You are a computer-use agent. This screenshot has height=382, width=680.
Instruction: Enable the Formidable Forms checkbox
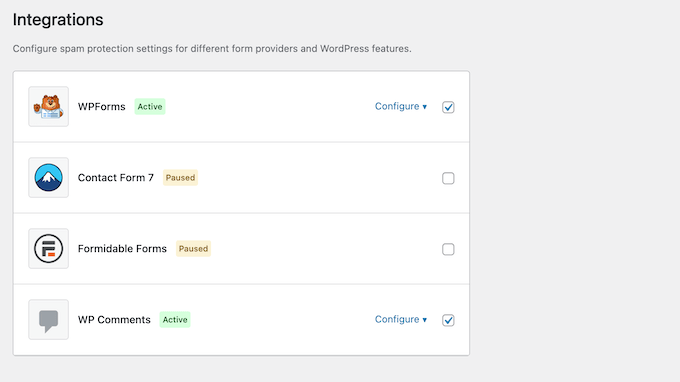pos(448,249)
